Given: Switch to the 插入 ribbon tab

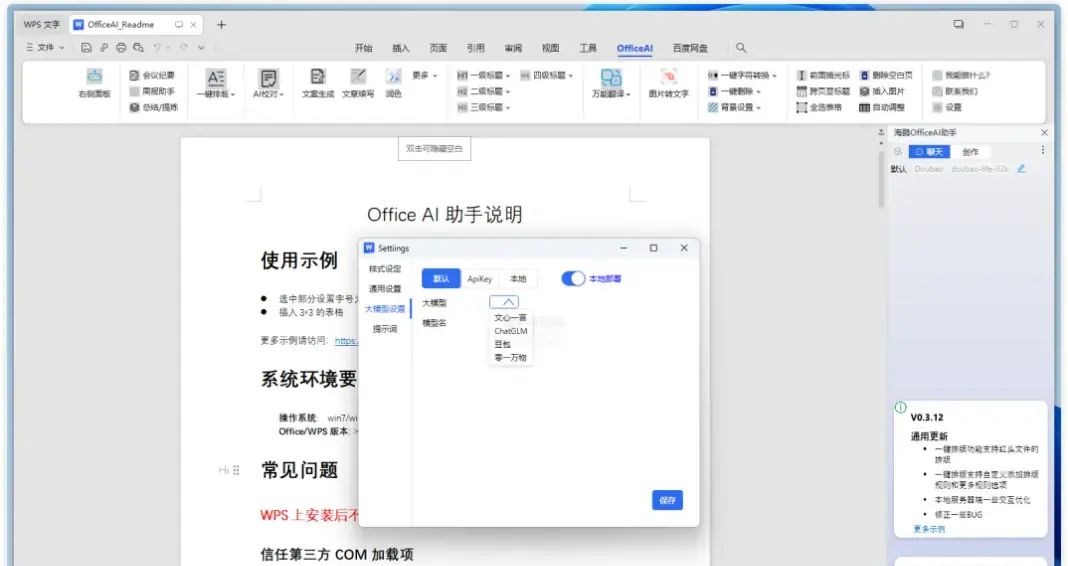Looking at the screenshot, I should 401,48.
